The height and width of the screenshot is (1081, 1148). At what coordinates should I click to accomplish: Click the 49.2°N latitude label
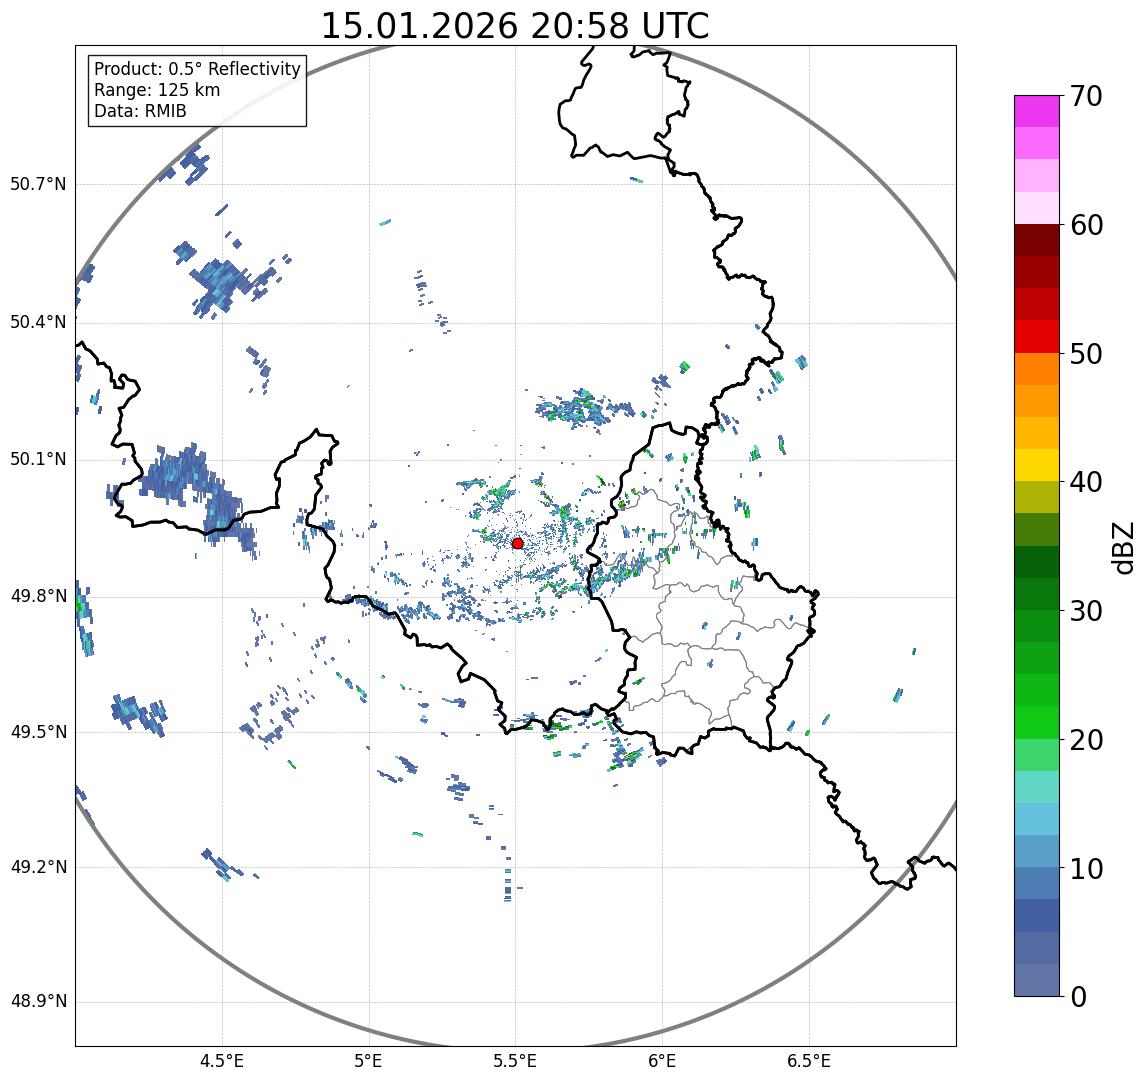[38, 867]
